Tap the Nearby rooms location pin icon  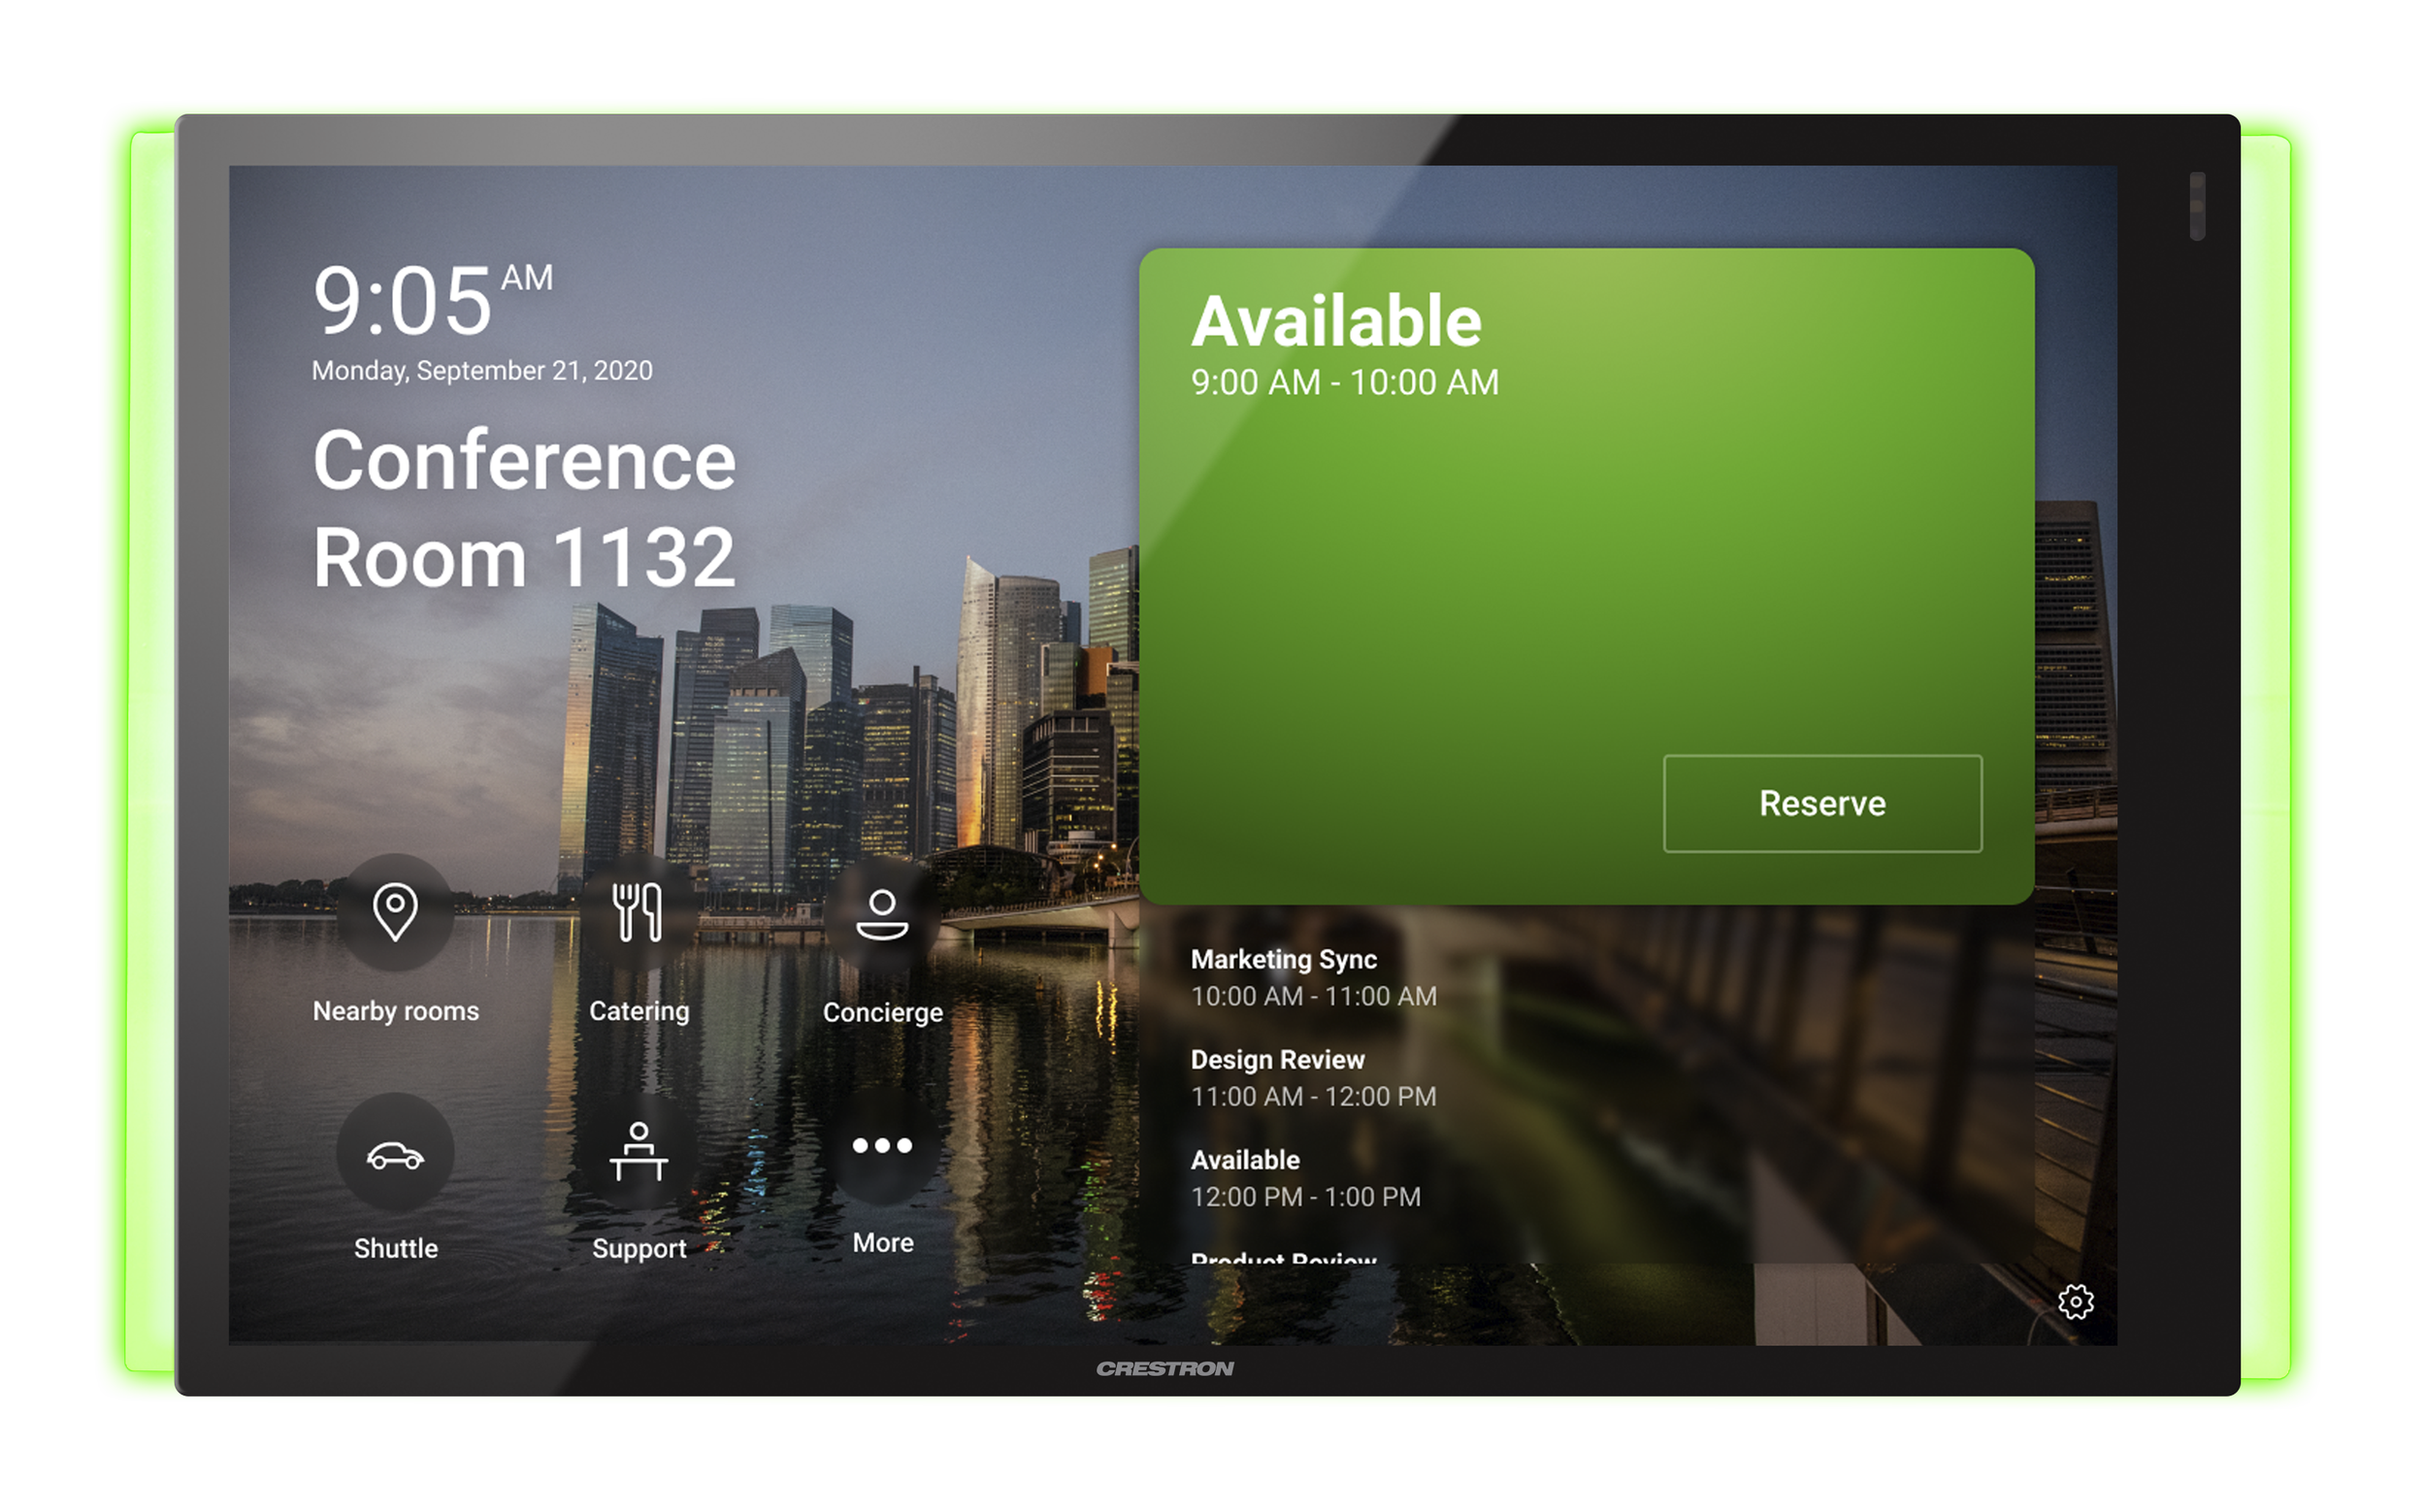pyautogui.click(x=395, y=911)
